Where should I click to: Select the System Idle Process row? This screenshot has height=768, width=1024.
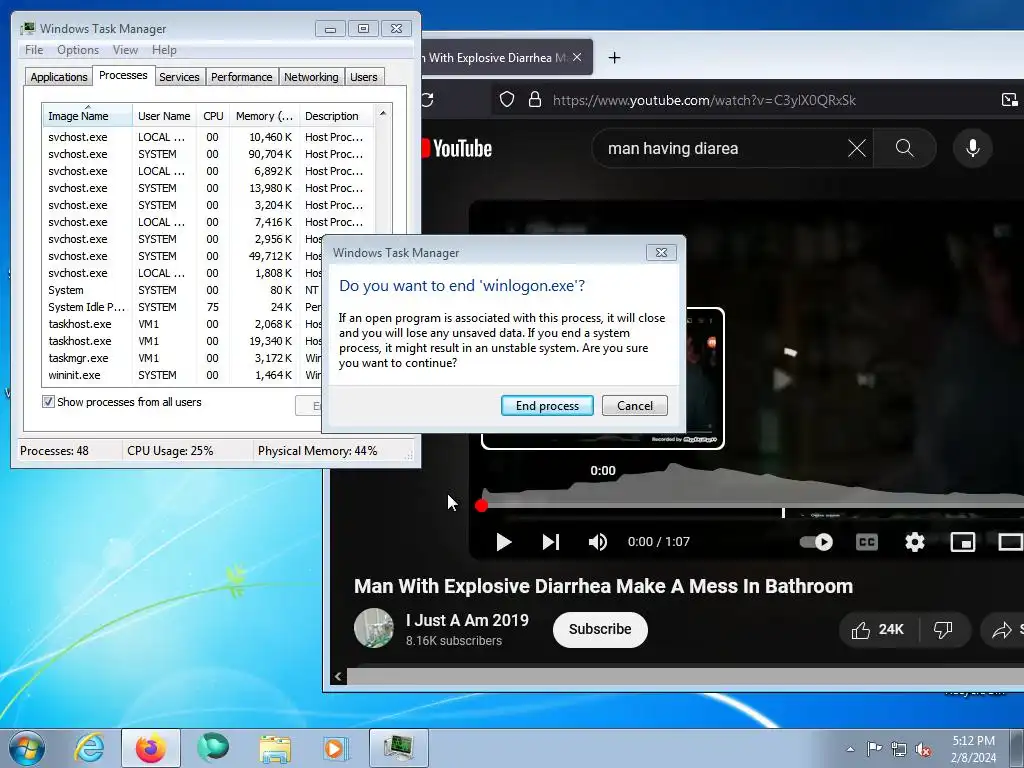(x=183, y=307)
